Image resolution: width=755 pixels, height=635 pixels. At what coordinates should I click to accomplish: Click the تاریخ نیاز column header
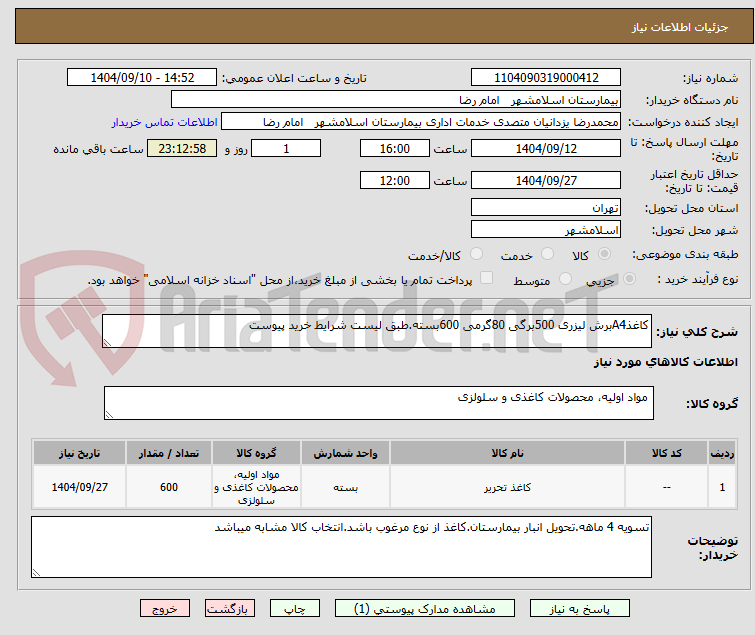[79, 453]
